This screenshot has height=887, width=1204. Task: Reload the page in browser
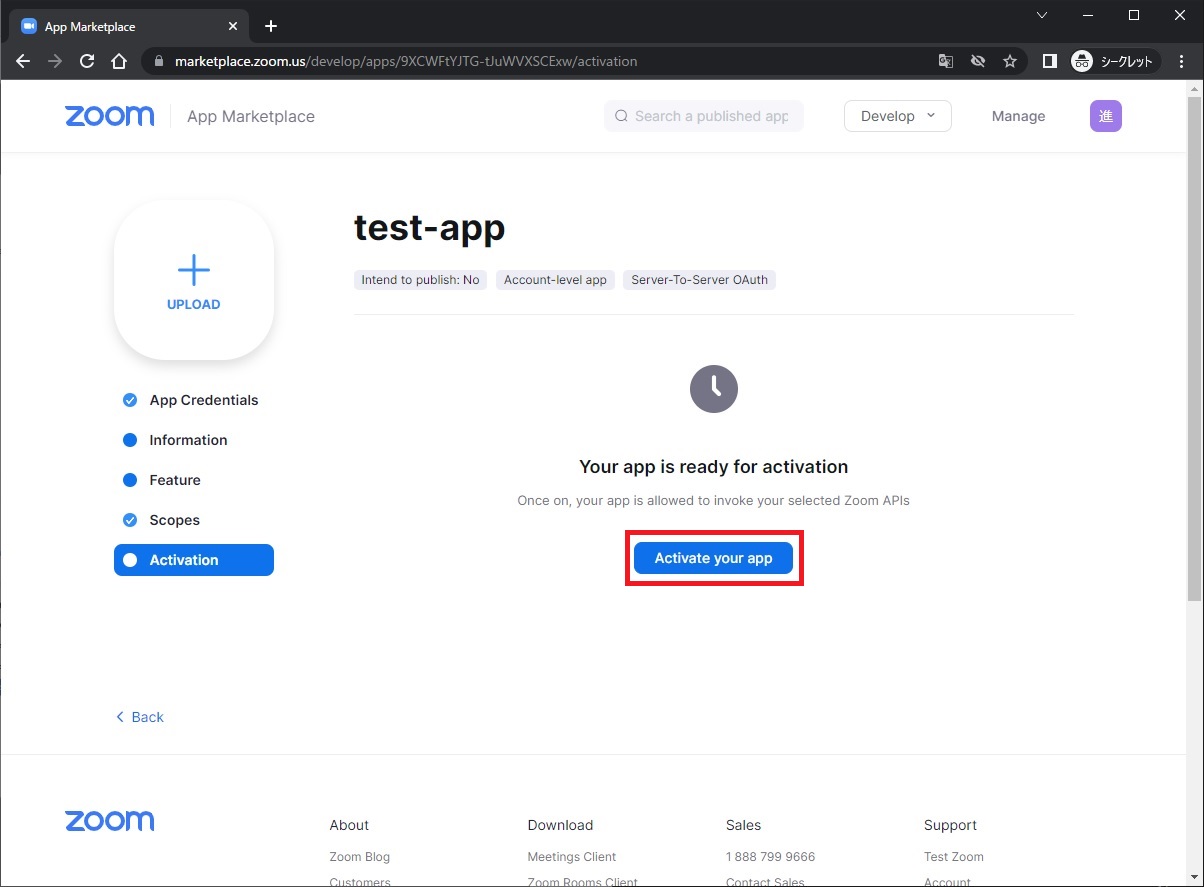tap(87, 61)
